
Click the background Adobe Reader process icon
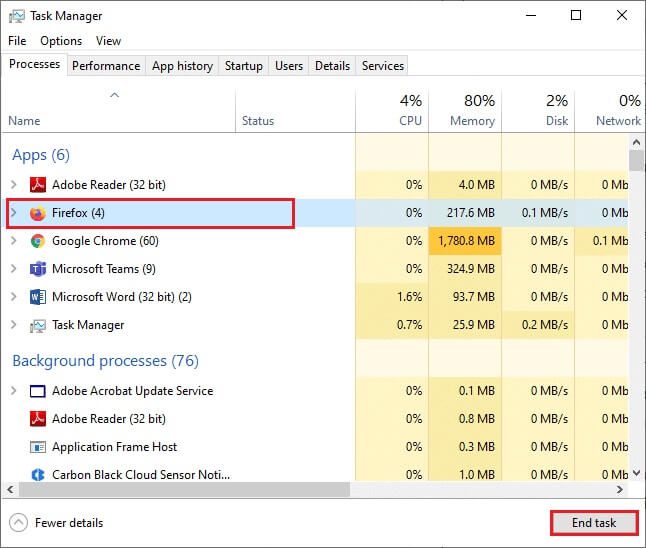pos(38,419)
